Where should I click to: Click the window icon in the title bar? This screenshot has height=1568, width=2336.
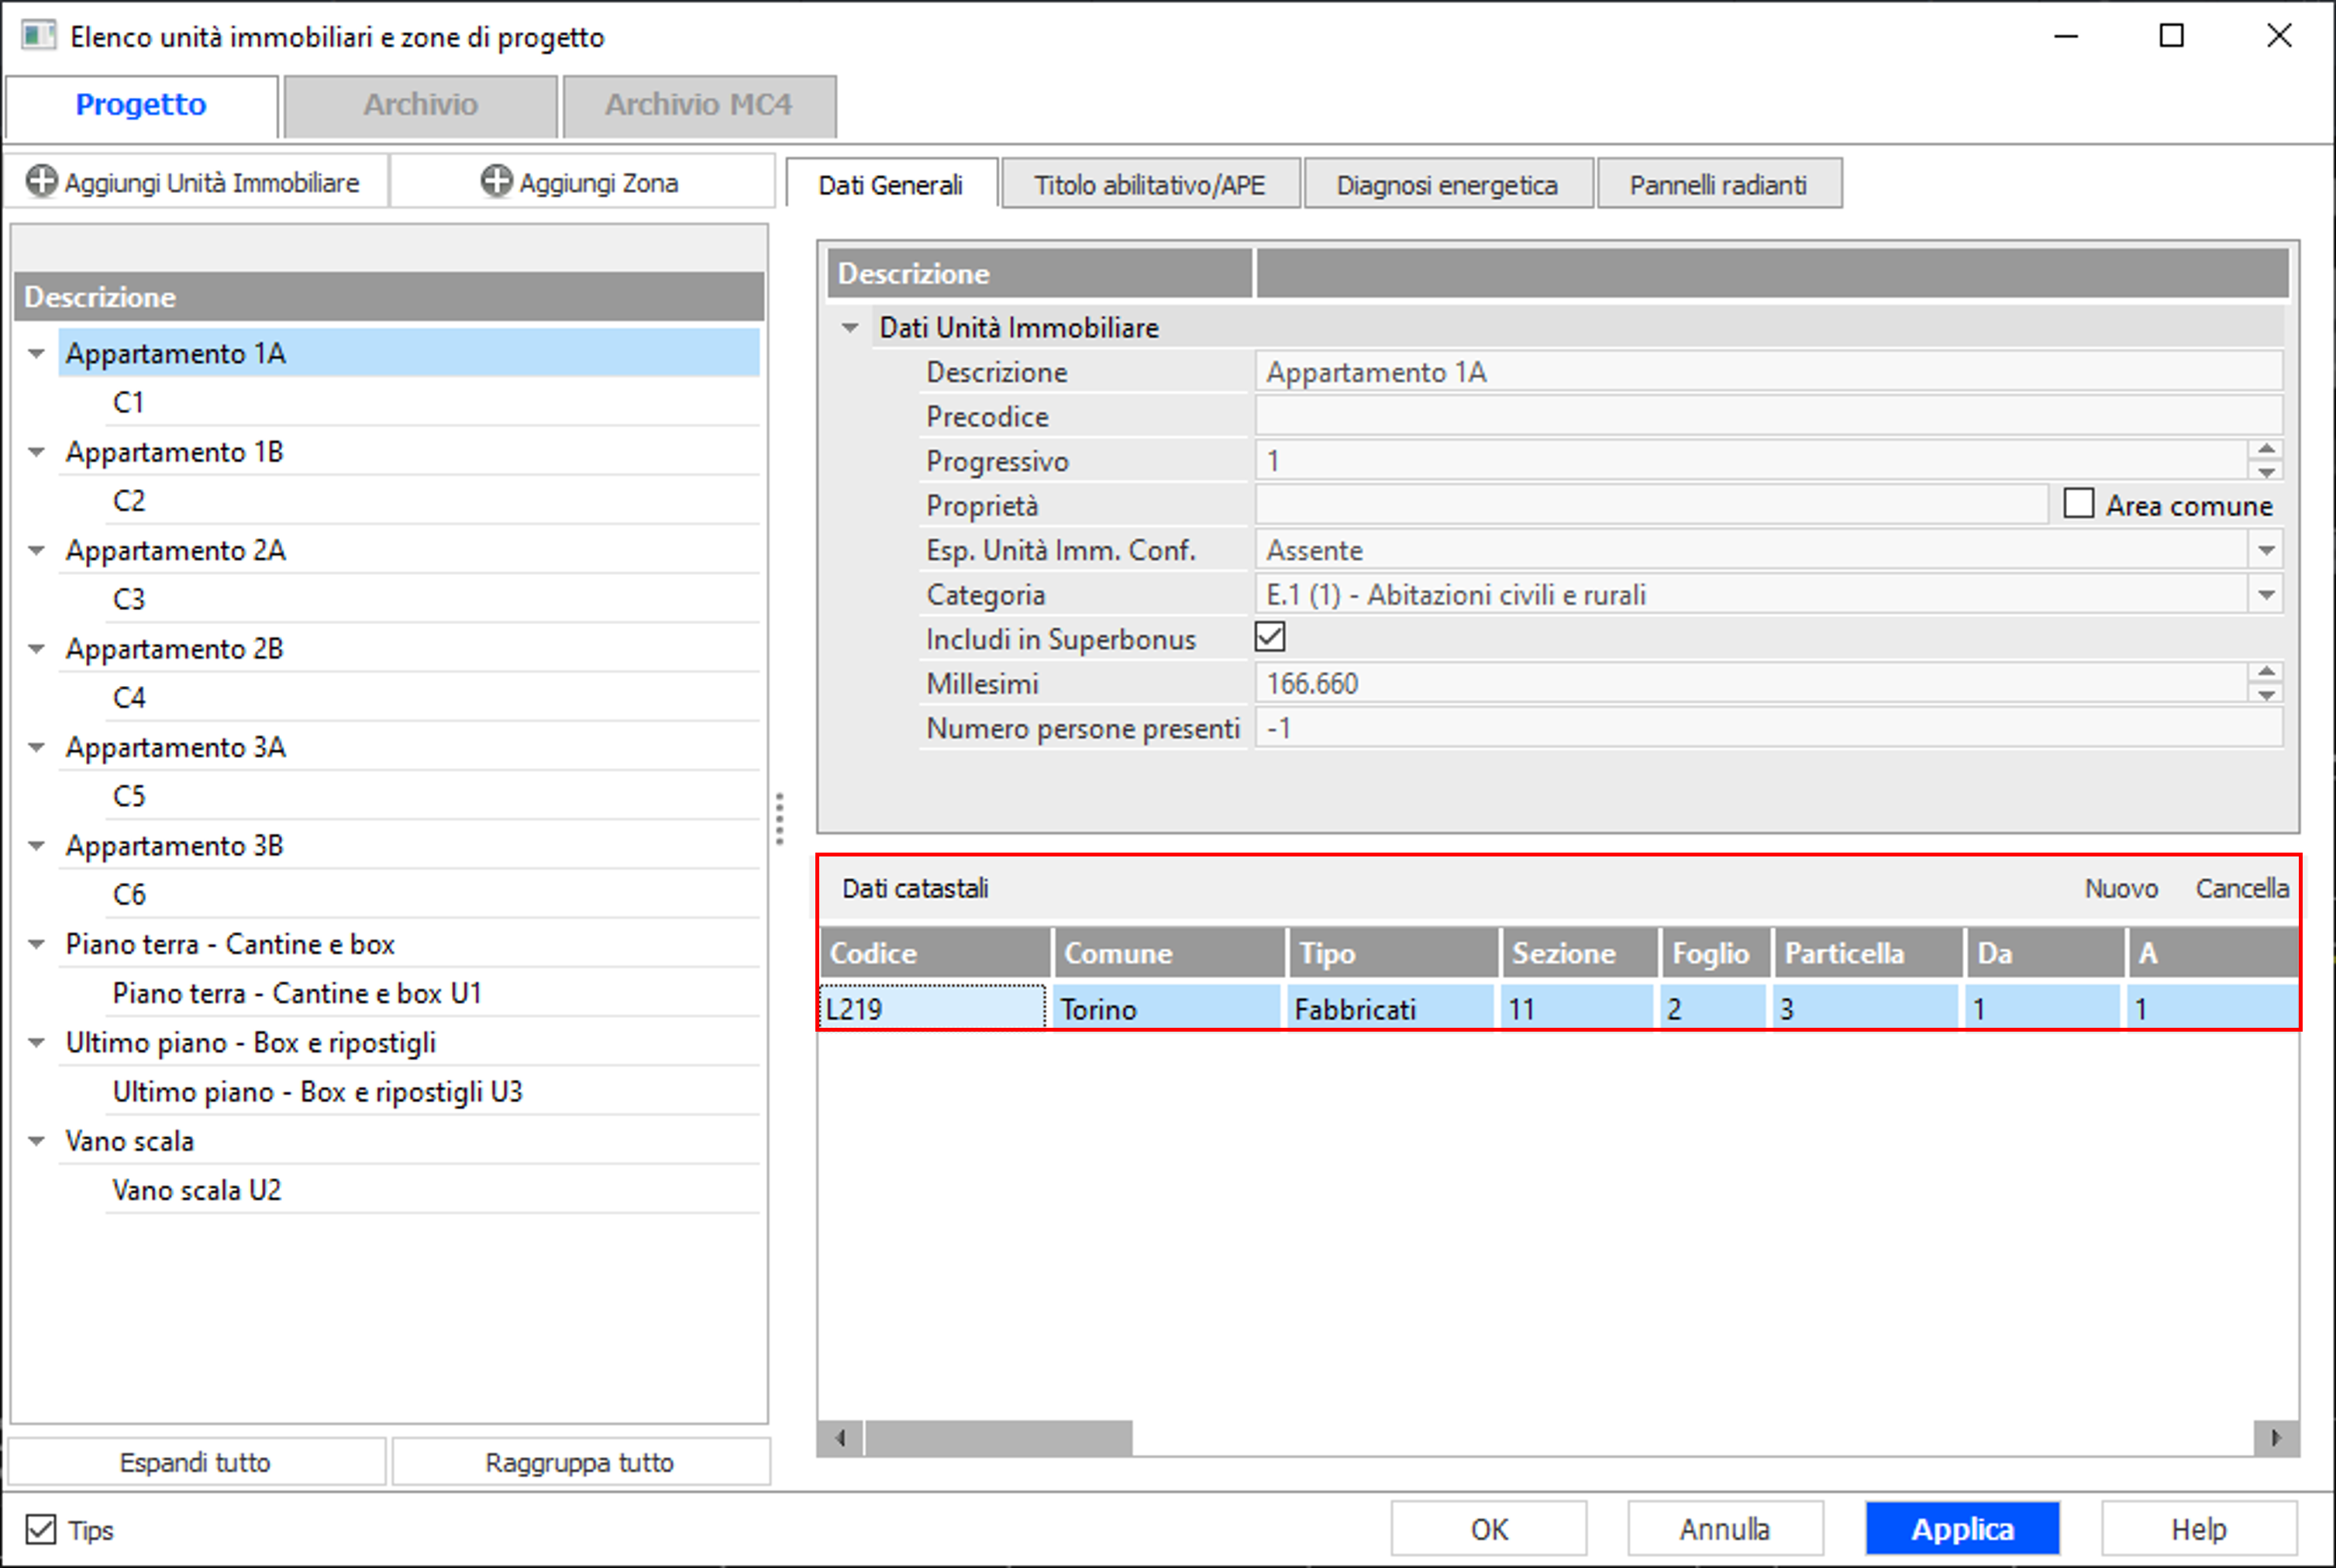(38, 36)
